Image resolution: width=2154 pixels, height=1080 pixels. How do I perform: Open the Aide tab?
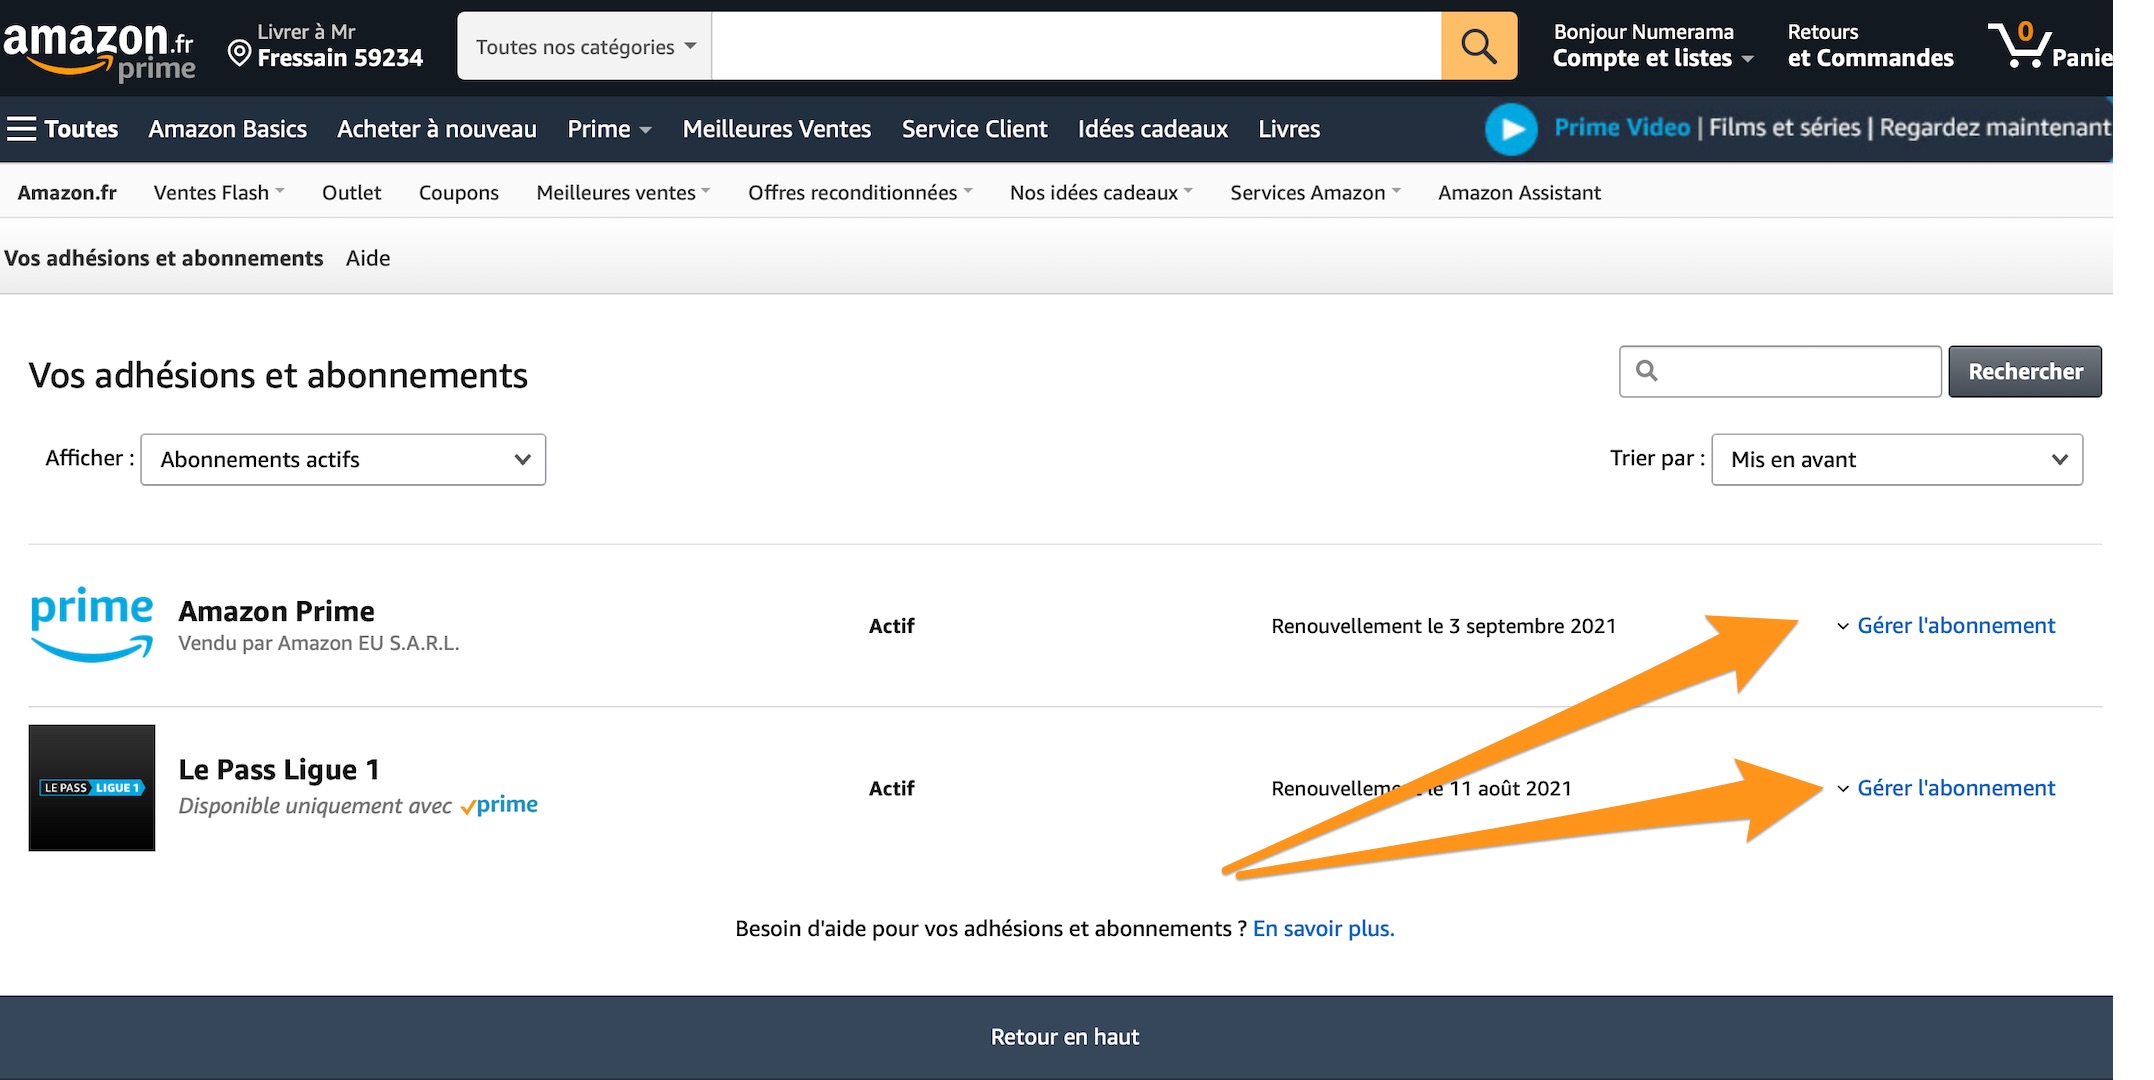coord(368,258)
